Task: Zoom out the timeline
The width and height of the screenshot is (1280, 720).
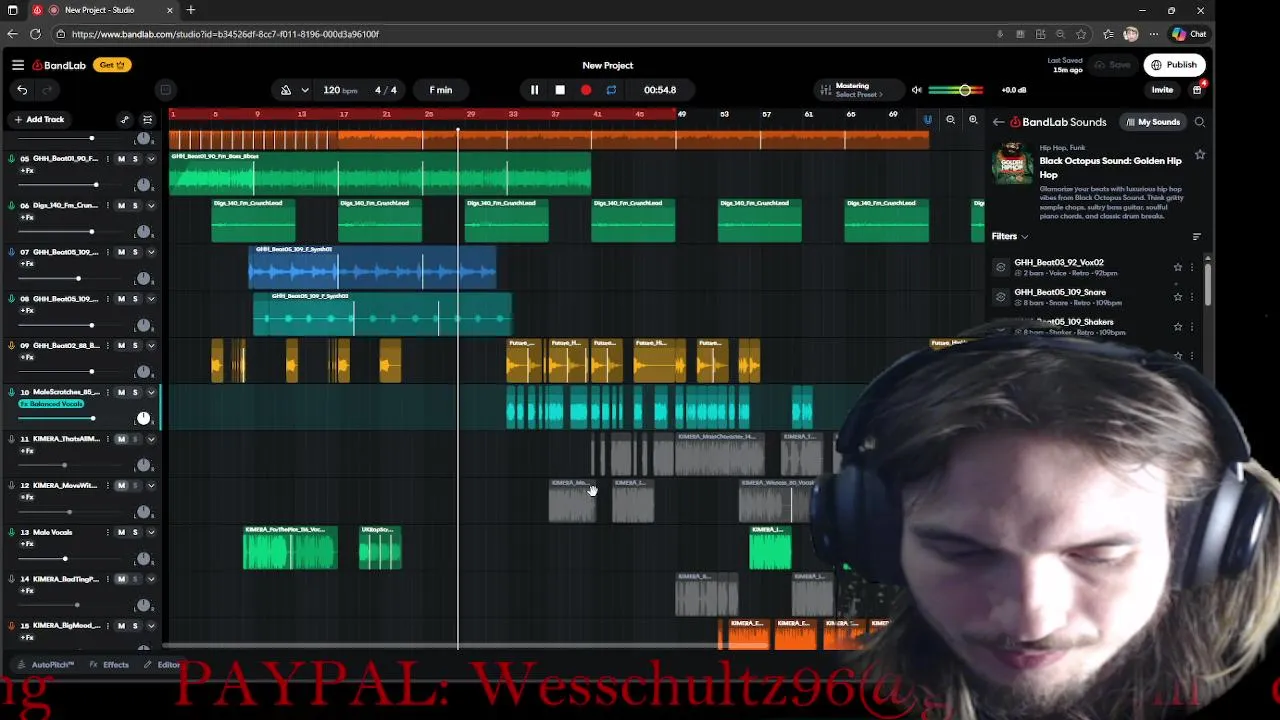Action: (950, 120)
